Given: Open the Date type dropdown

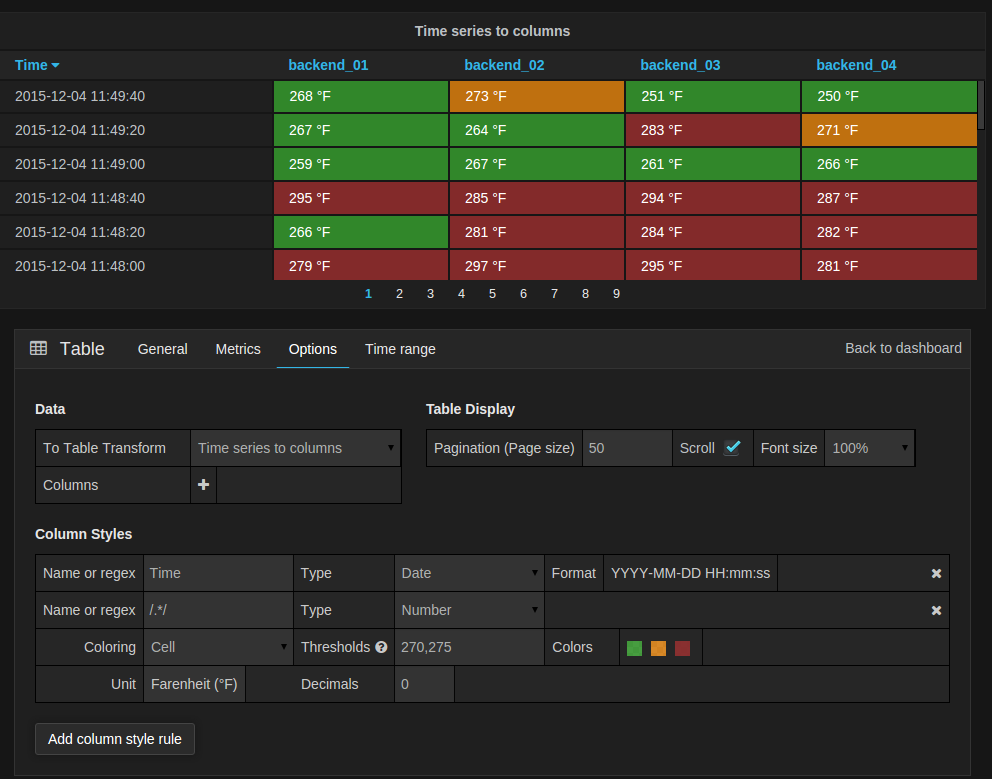Looking at the screenshot, I should [469, 573].
